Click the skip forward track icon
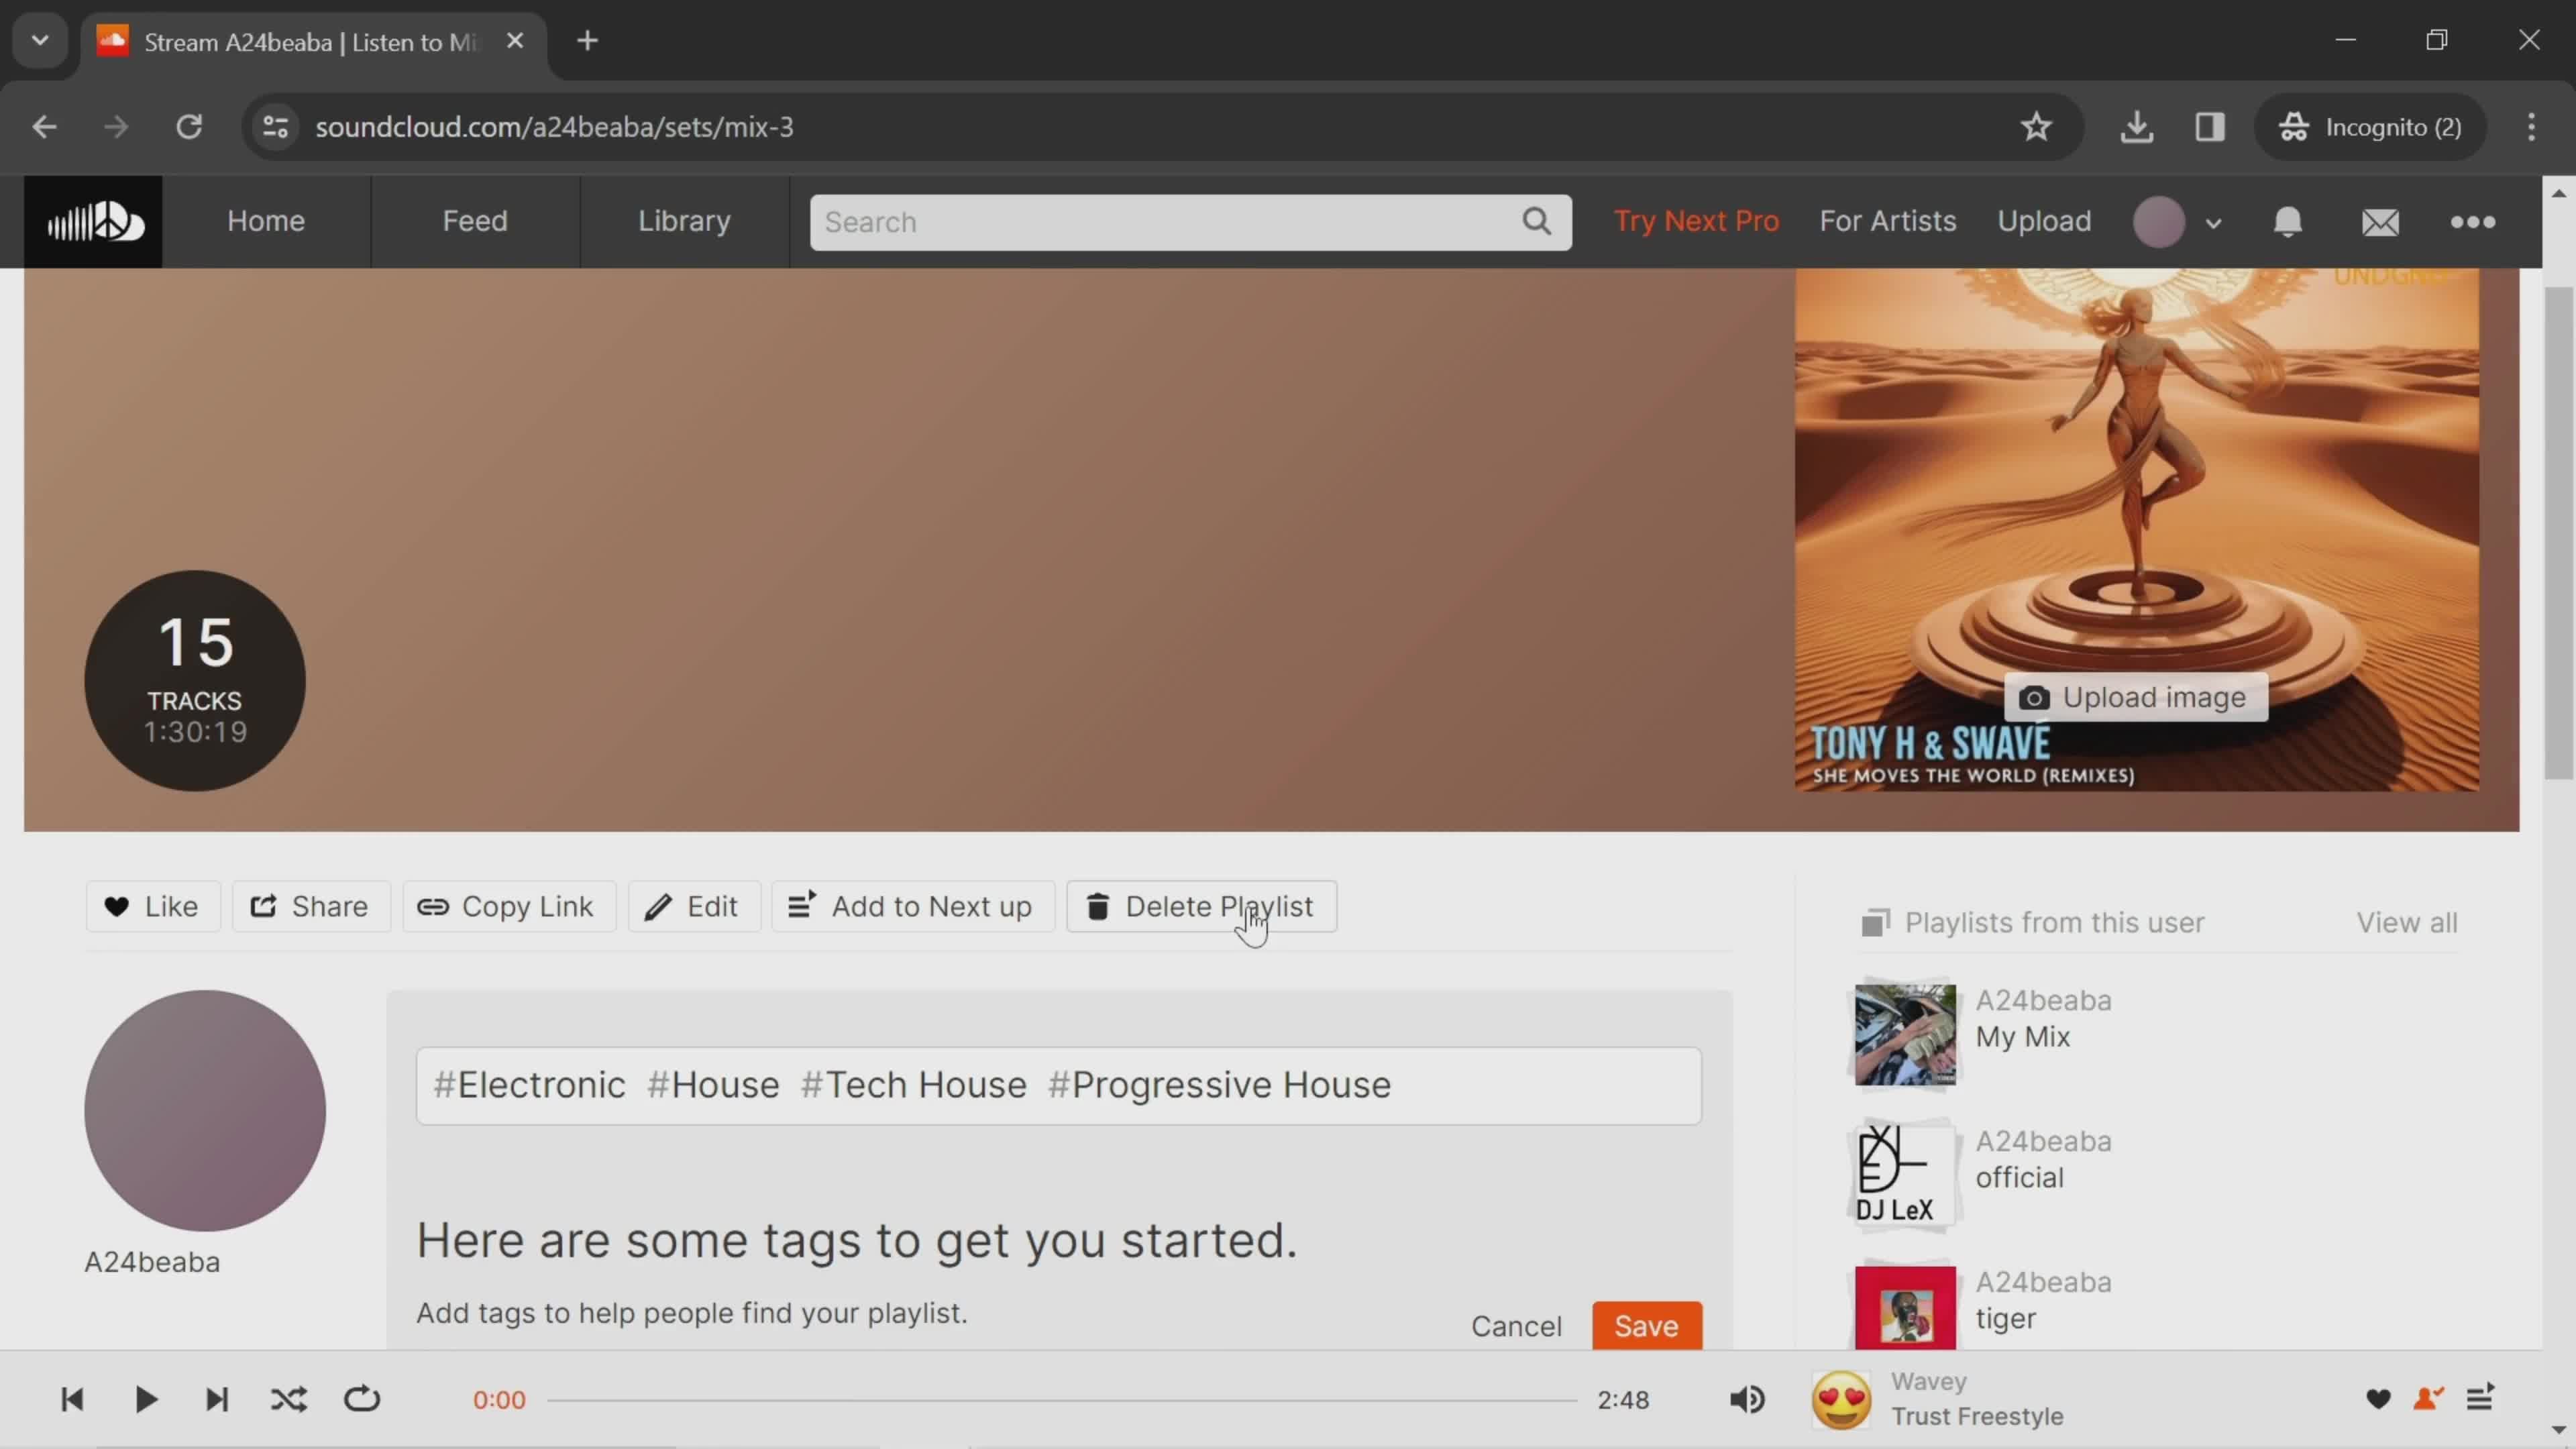2576x1449 pixels. 216,1399
